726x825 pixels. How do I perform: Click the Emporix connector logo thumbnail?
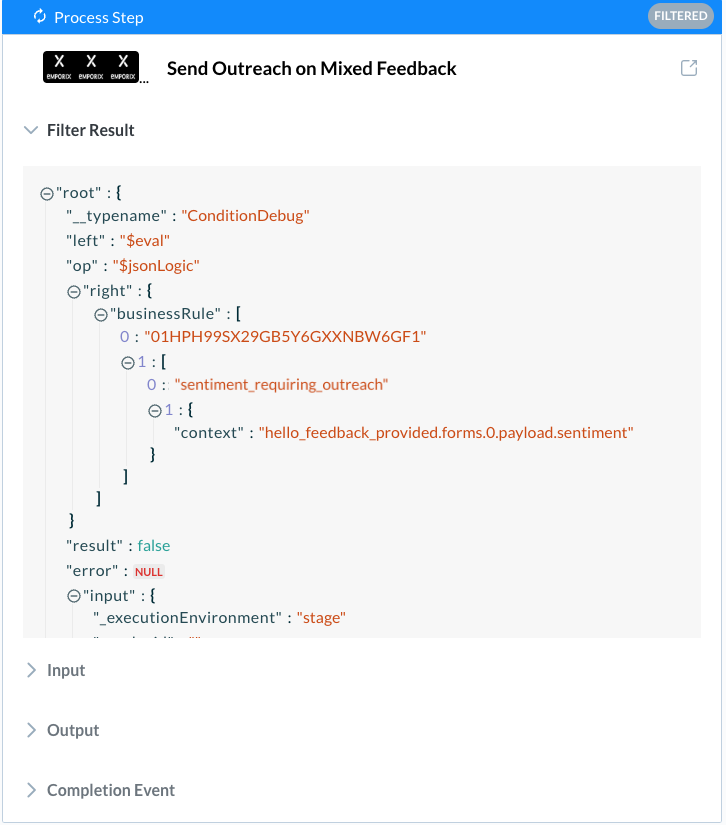tap(91, 67)
